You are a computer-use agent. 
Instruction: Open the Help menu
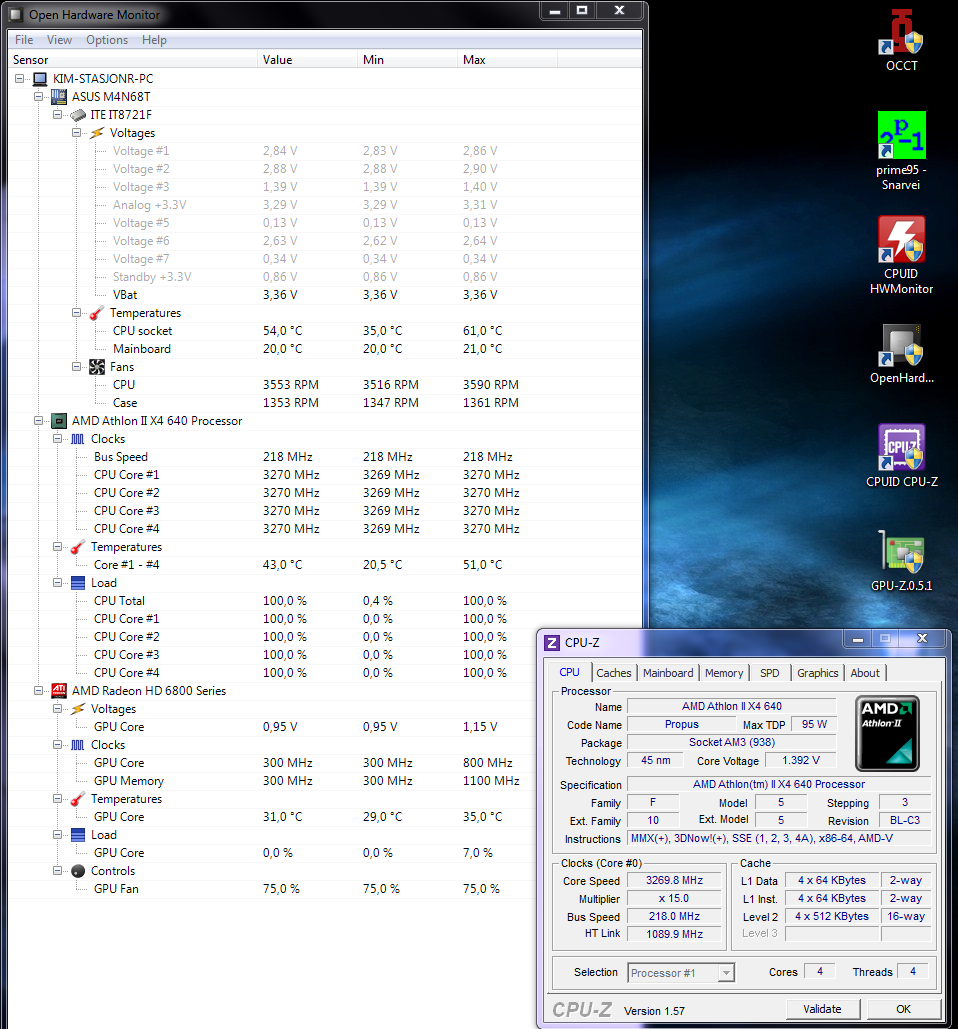tap(154, 40)
